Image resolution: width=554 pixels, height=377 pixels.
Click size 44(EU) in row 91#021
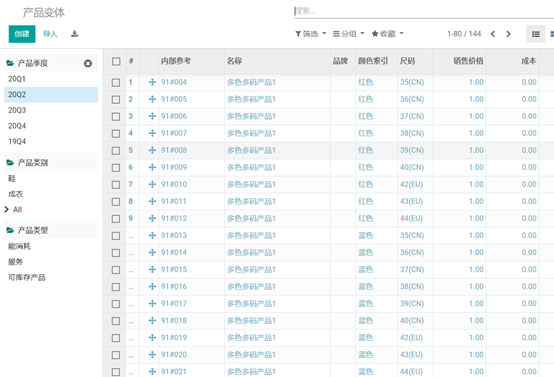click(411, 372)
